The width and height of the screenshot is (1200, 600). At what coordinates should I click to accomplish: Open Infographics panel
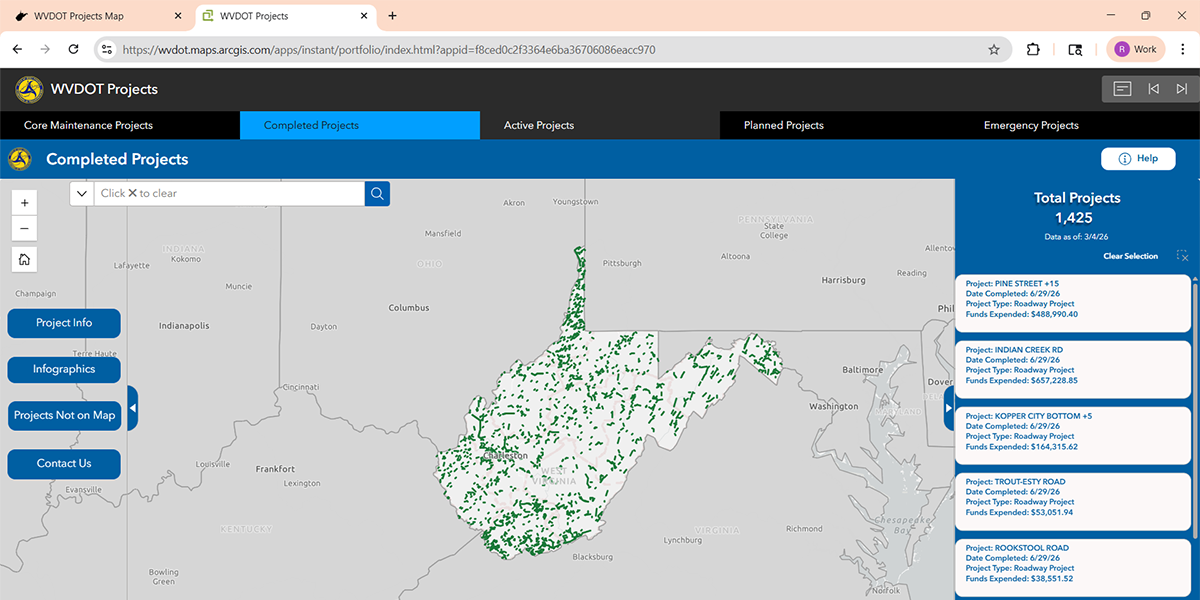click(x=64, y=369)
